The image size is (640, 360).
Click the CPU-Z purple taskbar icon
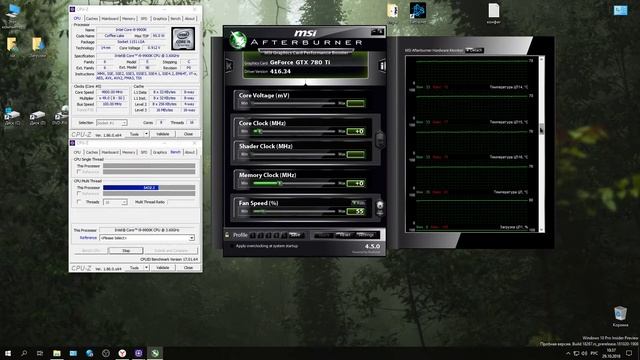pos(138,353)
